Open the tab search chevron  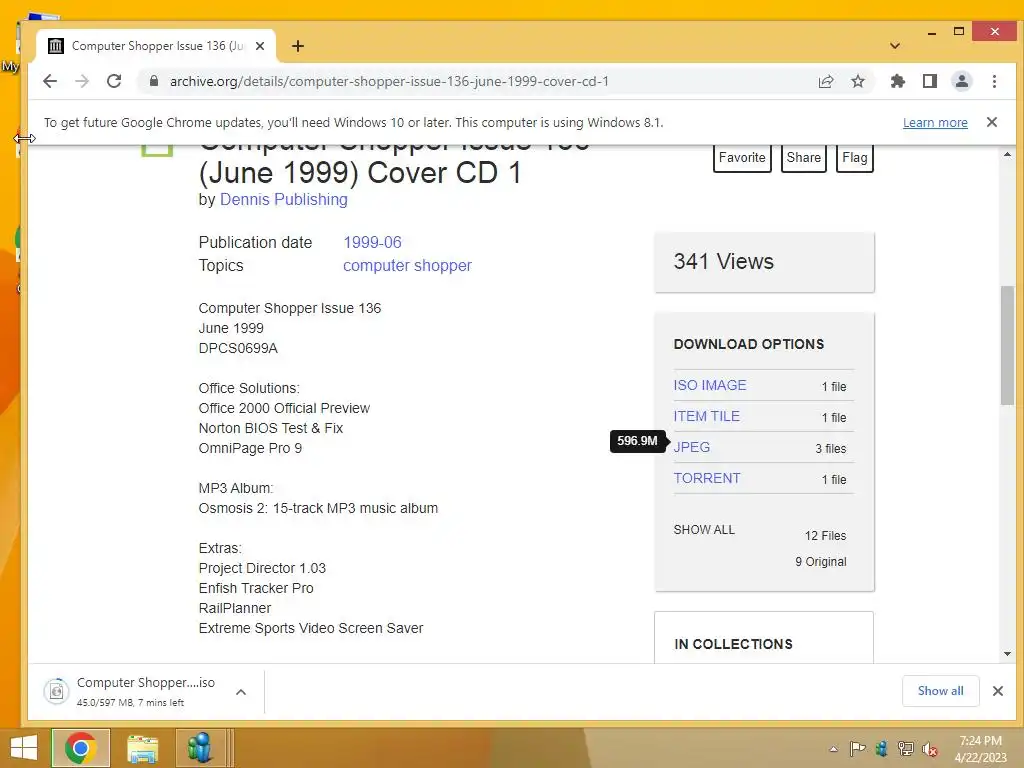pos(895,46)
